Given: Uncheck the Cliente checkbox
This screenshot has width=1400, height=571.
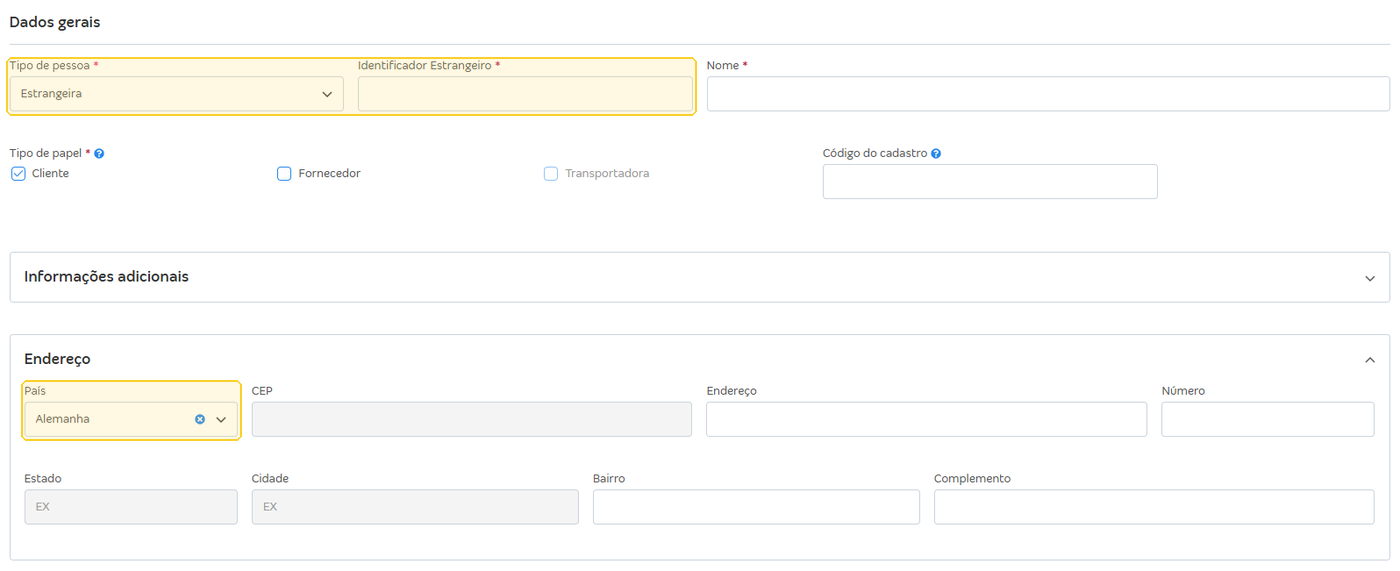Looking at the screenshot, I should click(x=18, y=174).
